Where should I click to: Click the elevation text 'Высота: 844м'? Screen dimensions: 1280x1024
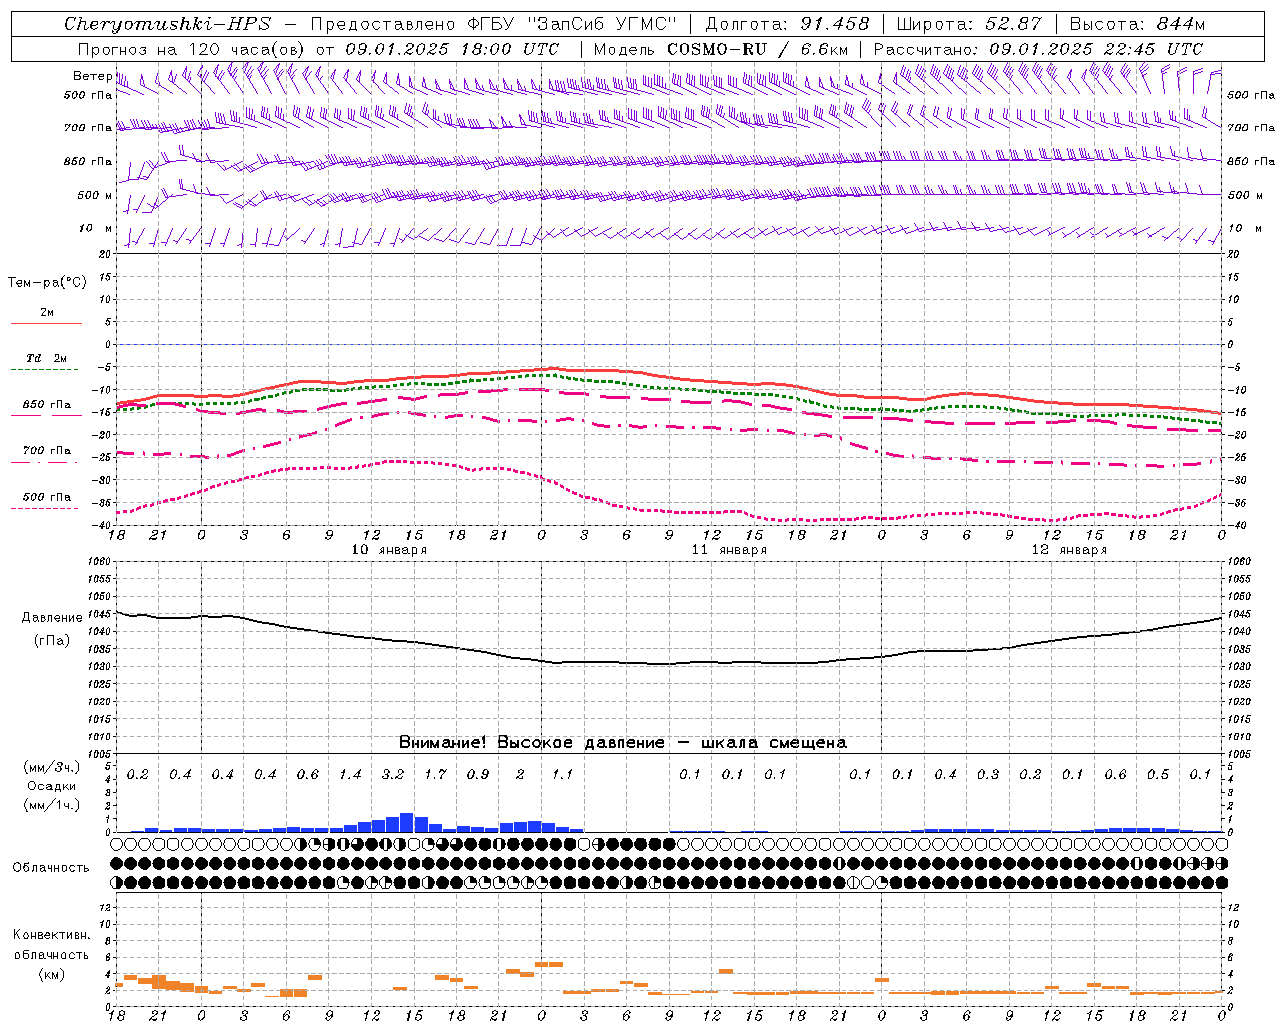point(1137,24)
